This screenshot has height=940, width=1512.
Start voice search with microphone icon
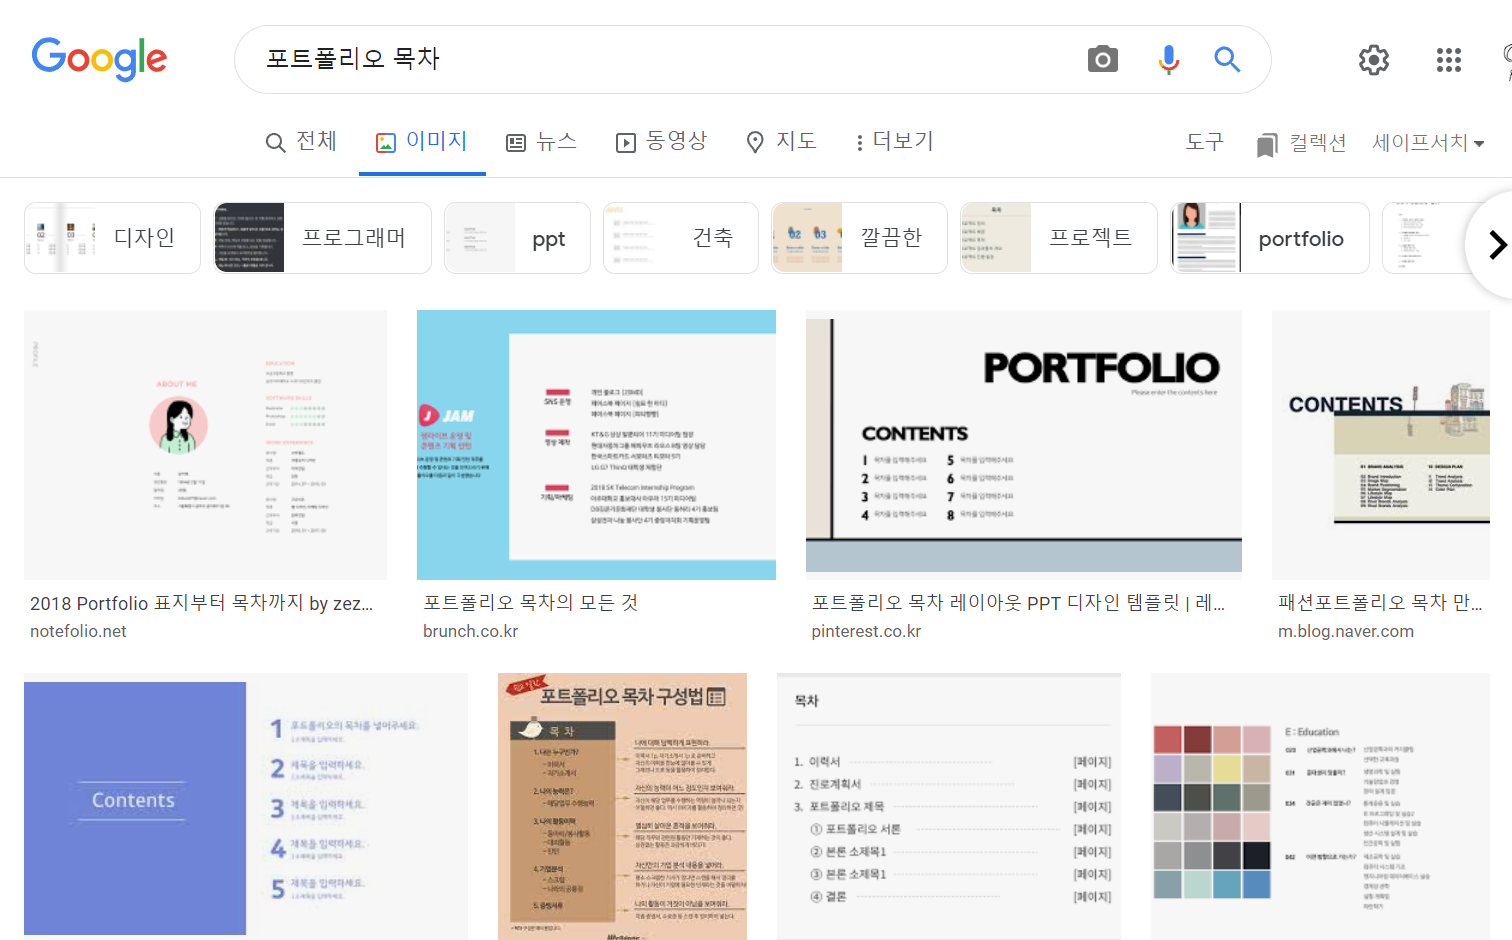pos(1168,60)
